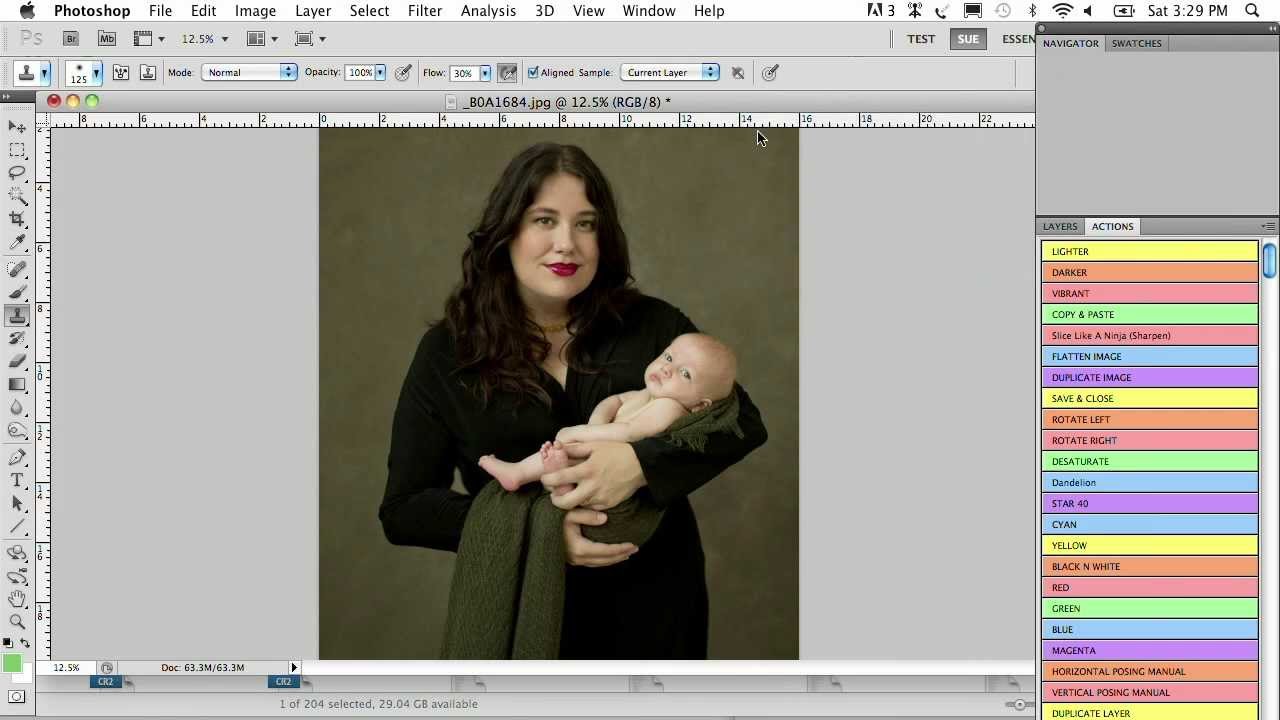
Task: Open the blending Mode dropdown set to Normal
Action: coord(249,72)
